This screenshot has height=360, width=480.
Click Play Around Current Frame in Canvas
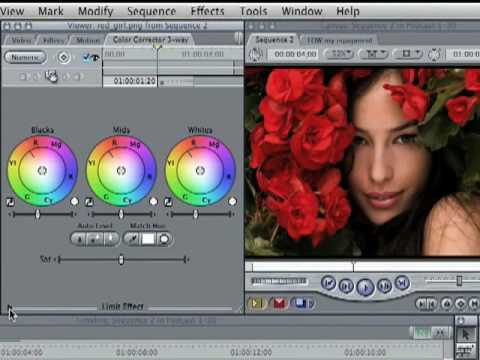point(385,286)
